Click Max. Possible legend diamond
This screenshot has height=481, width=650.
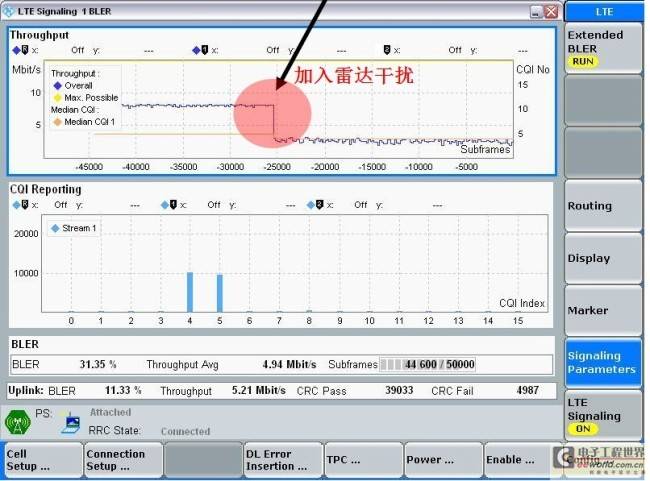(x=58, y=98)
